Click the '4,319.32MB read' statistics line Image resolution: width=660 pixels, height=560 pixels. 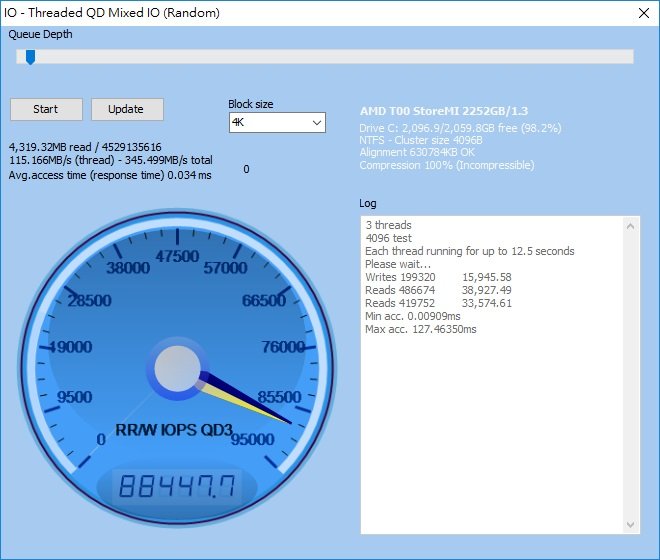click(x=85, y=147)
